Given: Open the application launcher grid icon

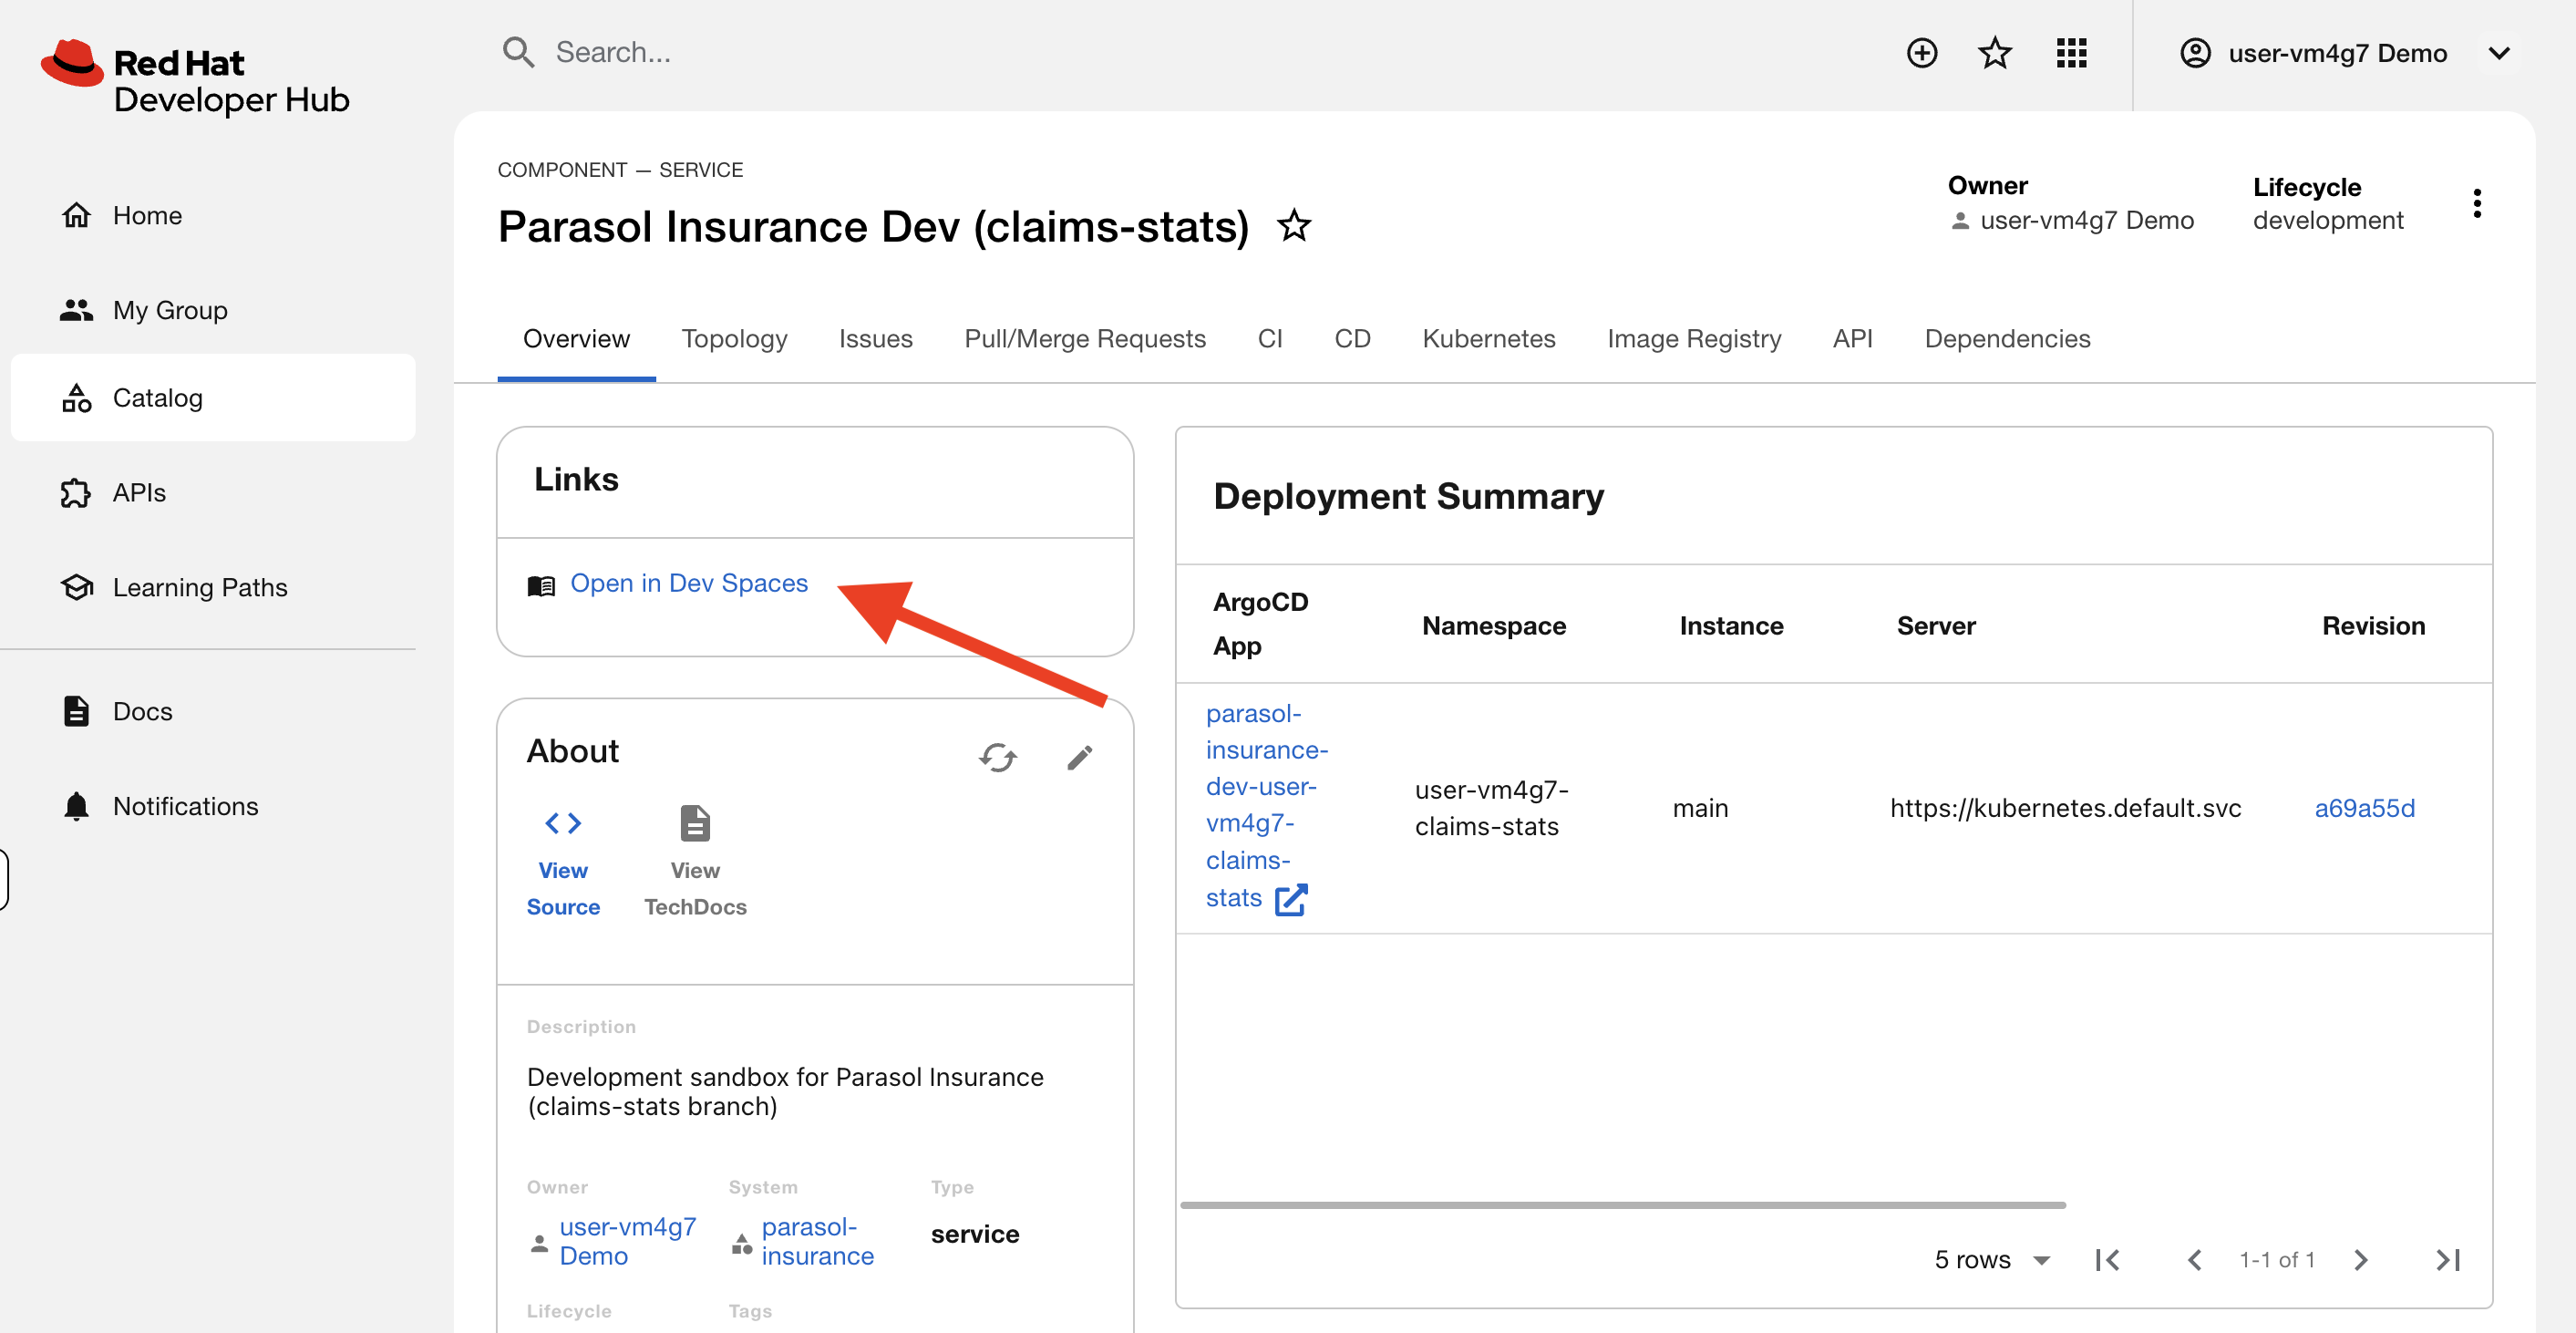Looking at the screenshot, I should pyautogui.click(x=2071, y=53).
